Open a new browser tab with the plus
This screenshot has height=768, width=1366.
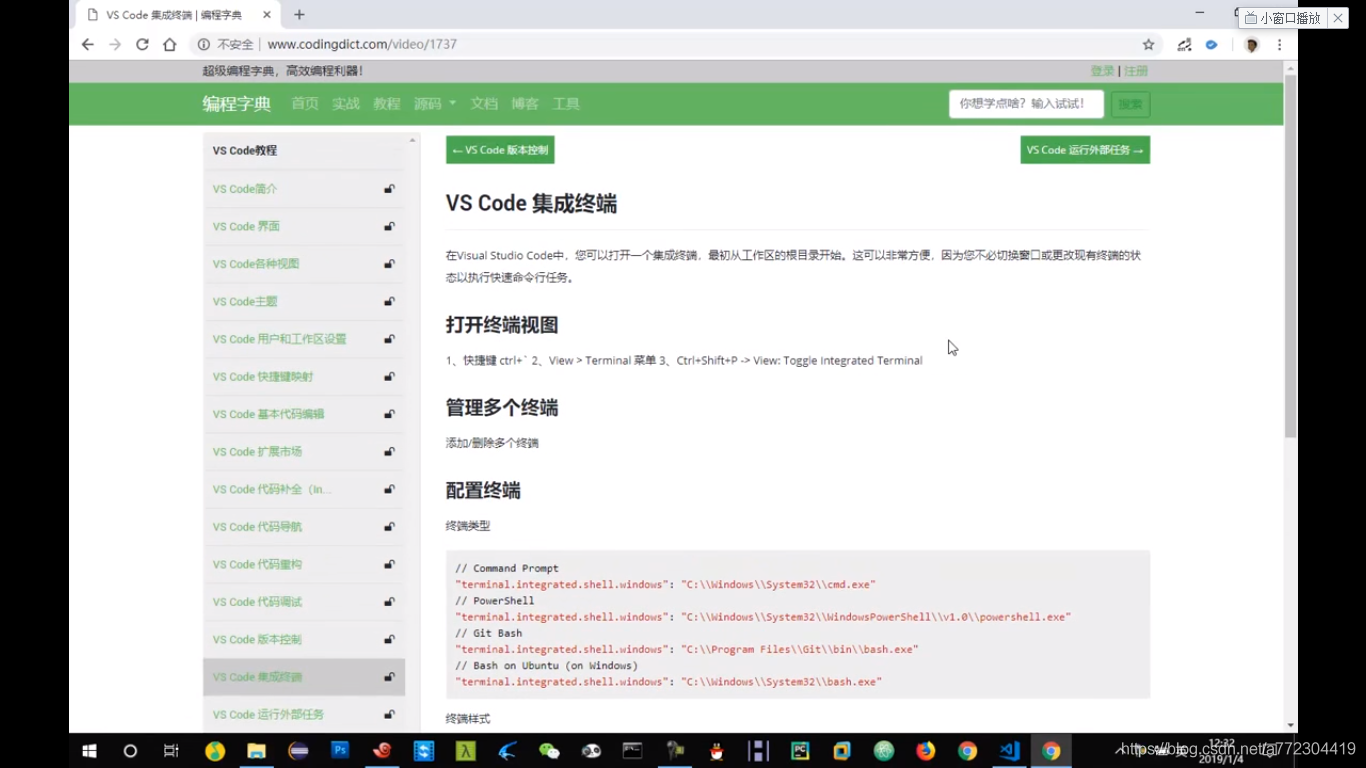299,15
